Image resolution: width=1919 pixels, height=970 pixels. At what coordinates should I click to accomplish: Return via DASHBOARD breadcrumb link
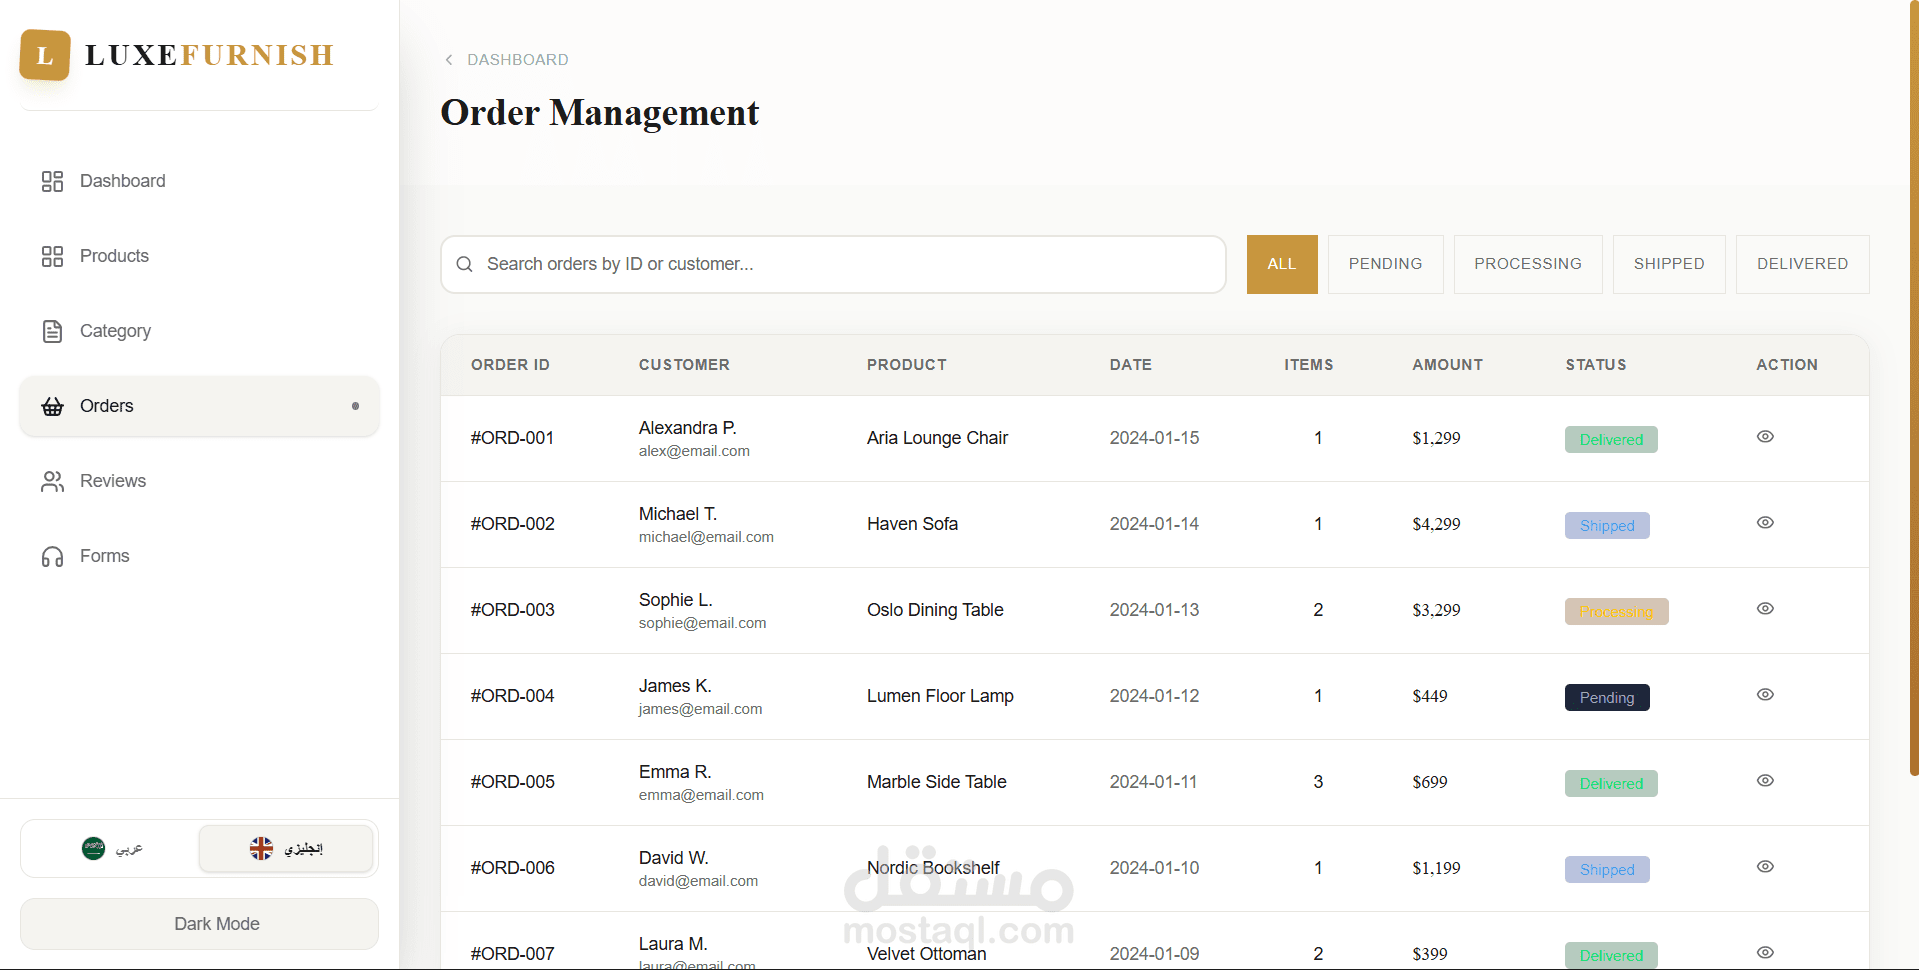click(518, 60)
